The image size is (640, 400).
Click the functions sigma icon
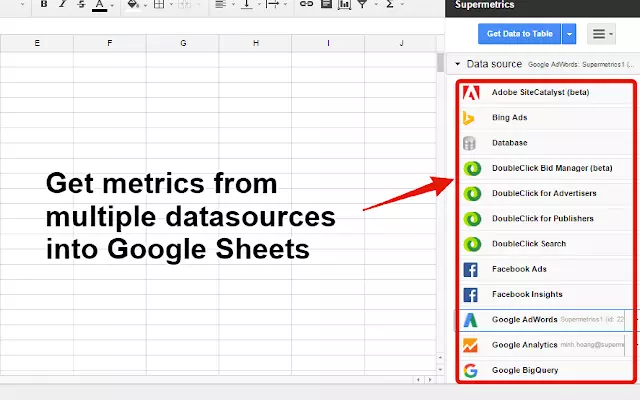tap(390, 4)
